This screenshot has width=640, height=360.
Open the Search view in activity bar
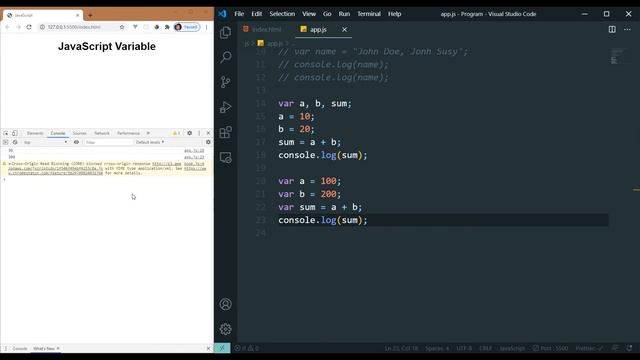tap(225, 57)
